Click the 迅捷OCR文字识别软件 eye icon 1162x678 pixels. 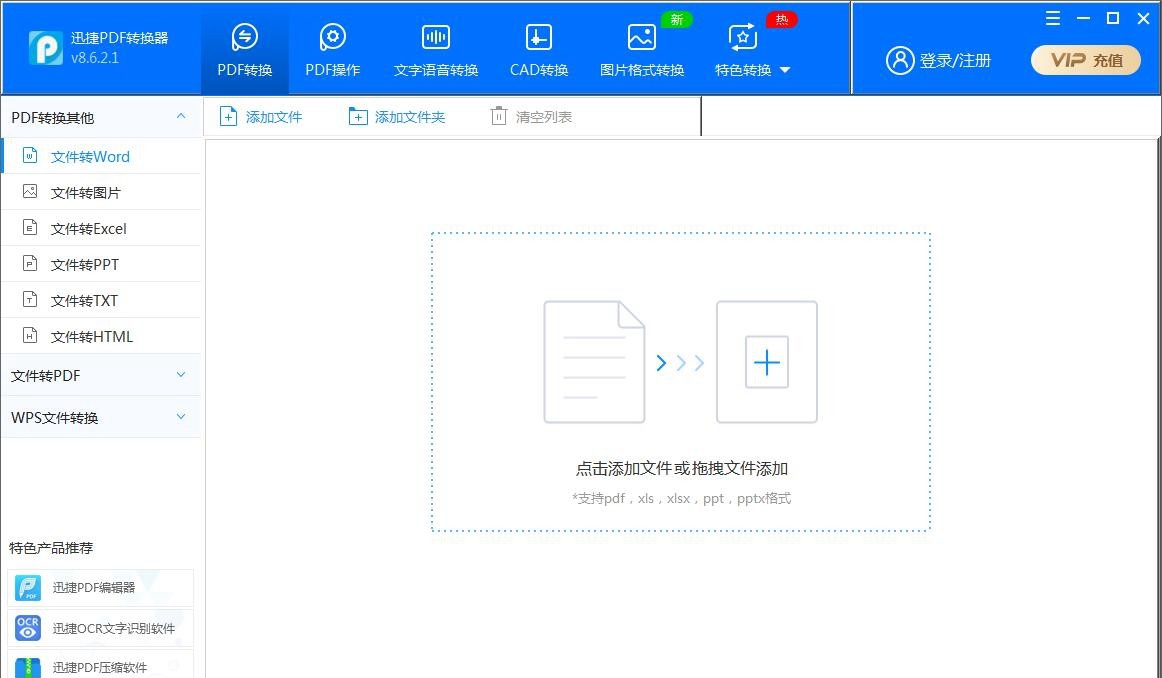[x=28, y=628]
